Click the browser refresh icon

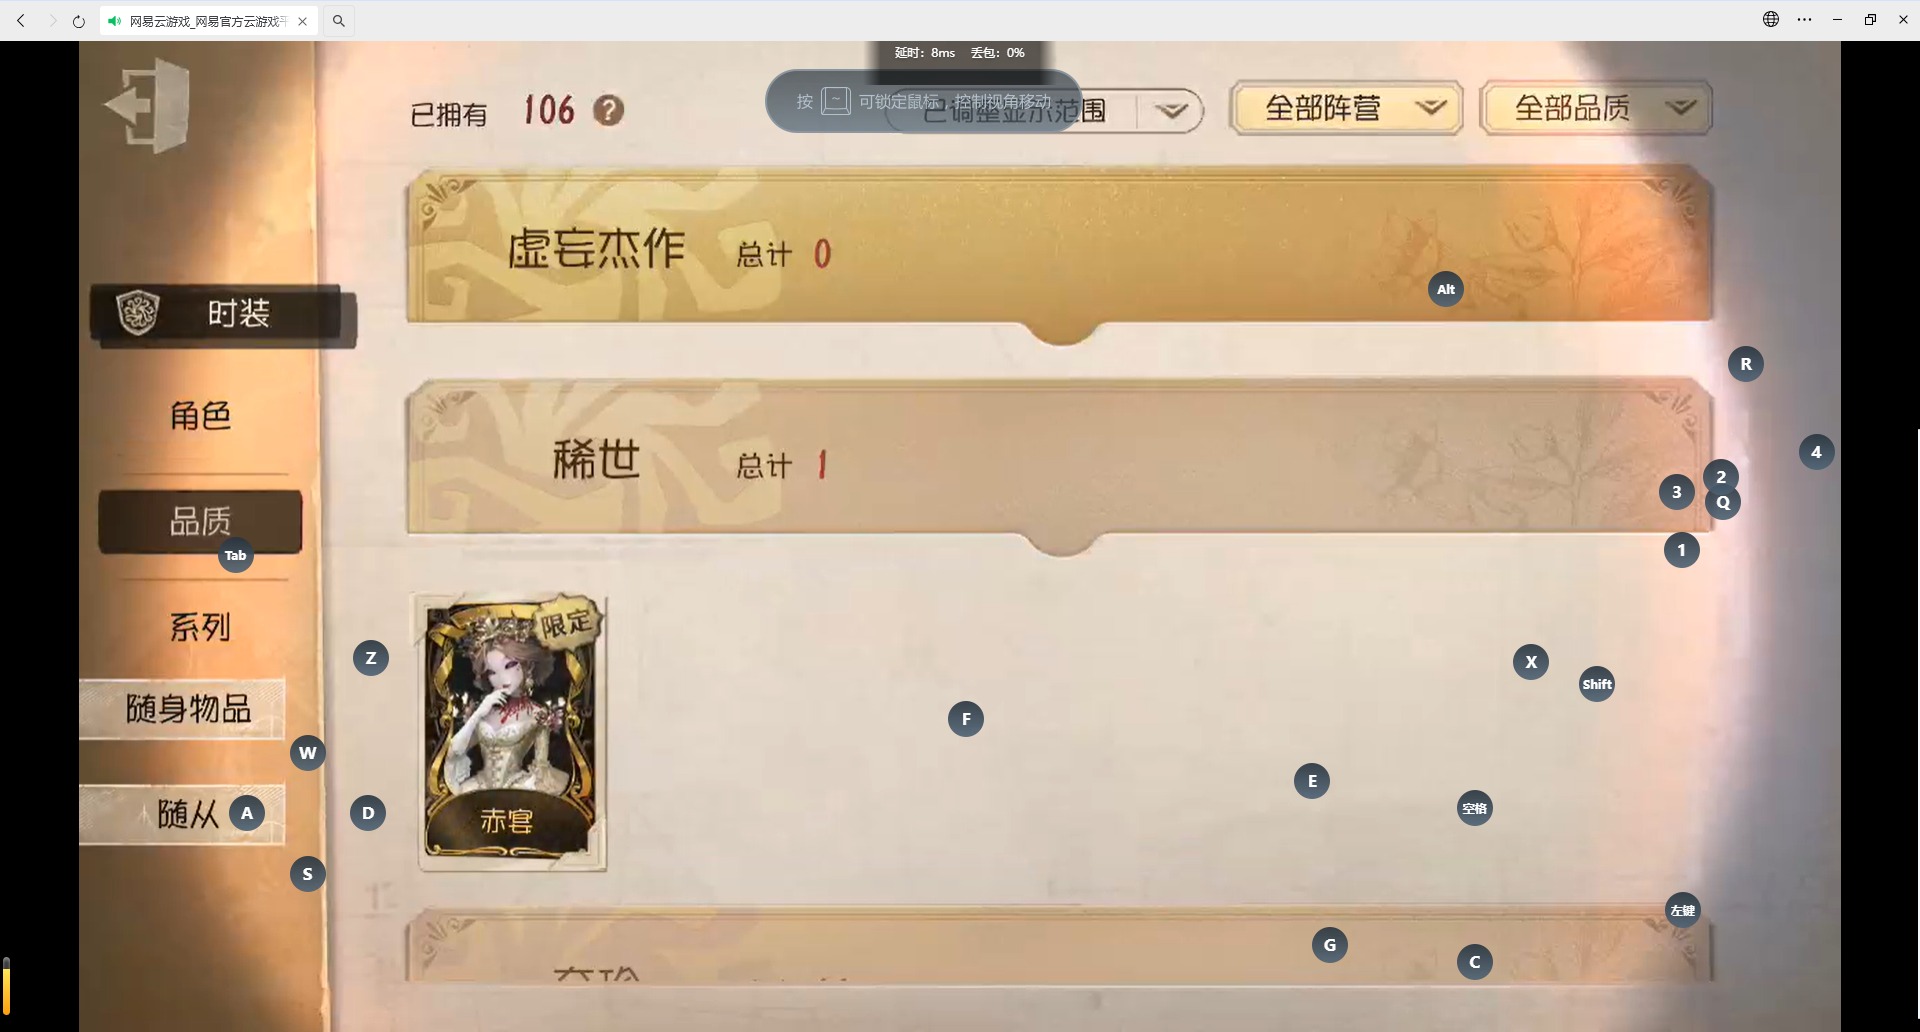point(79,21)
